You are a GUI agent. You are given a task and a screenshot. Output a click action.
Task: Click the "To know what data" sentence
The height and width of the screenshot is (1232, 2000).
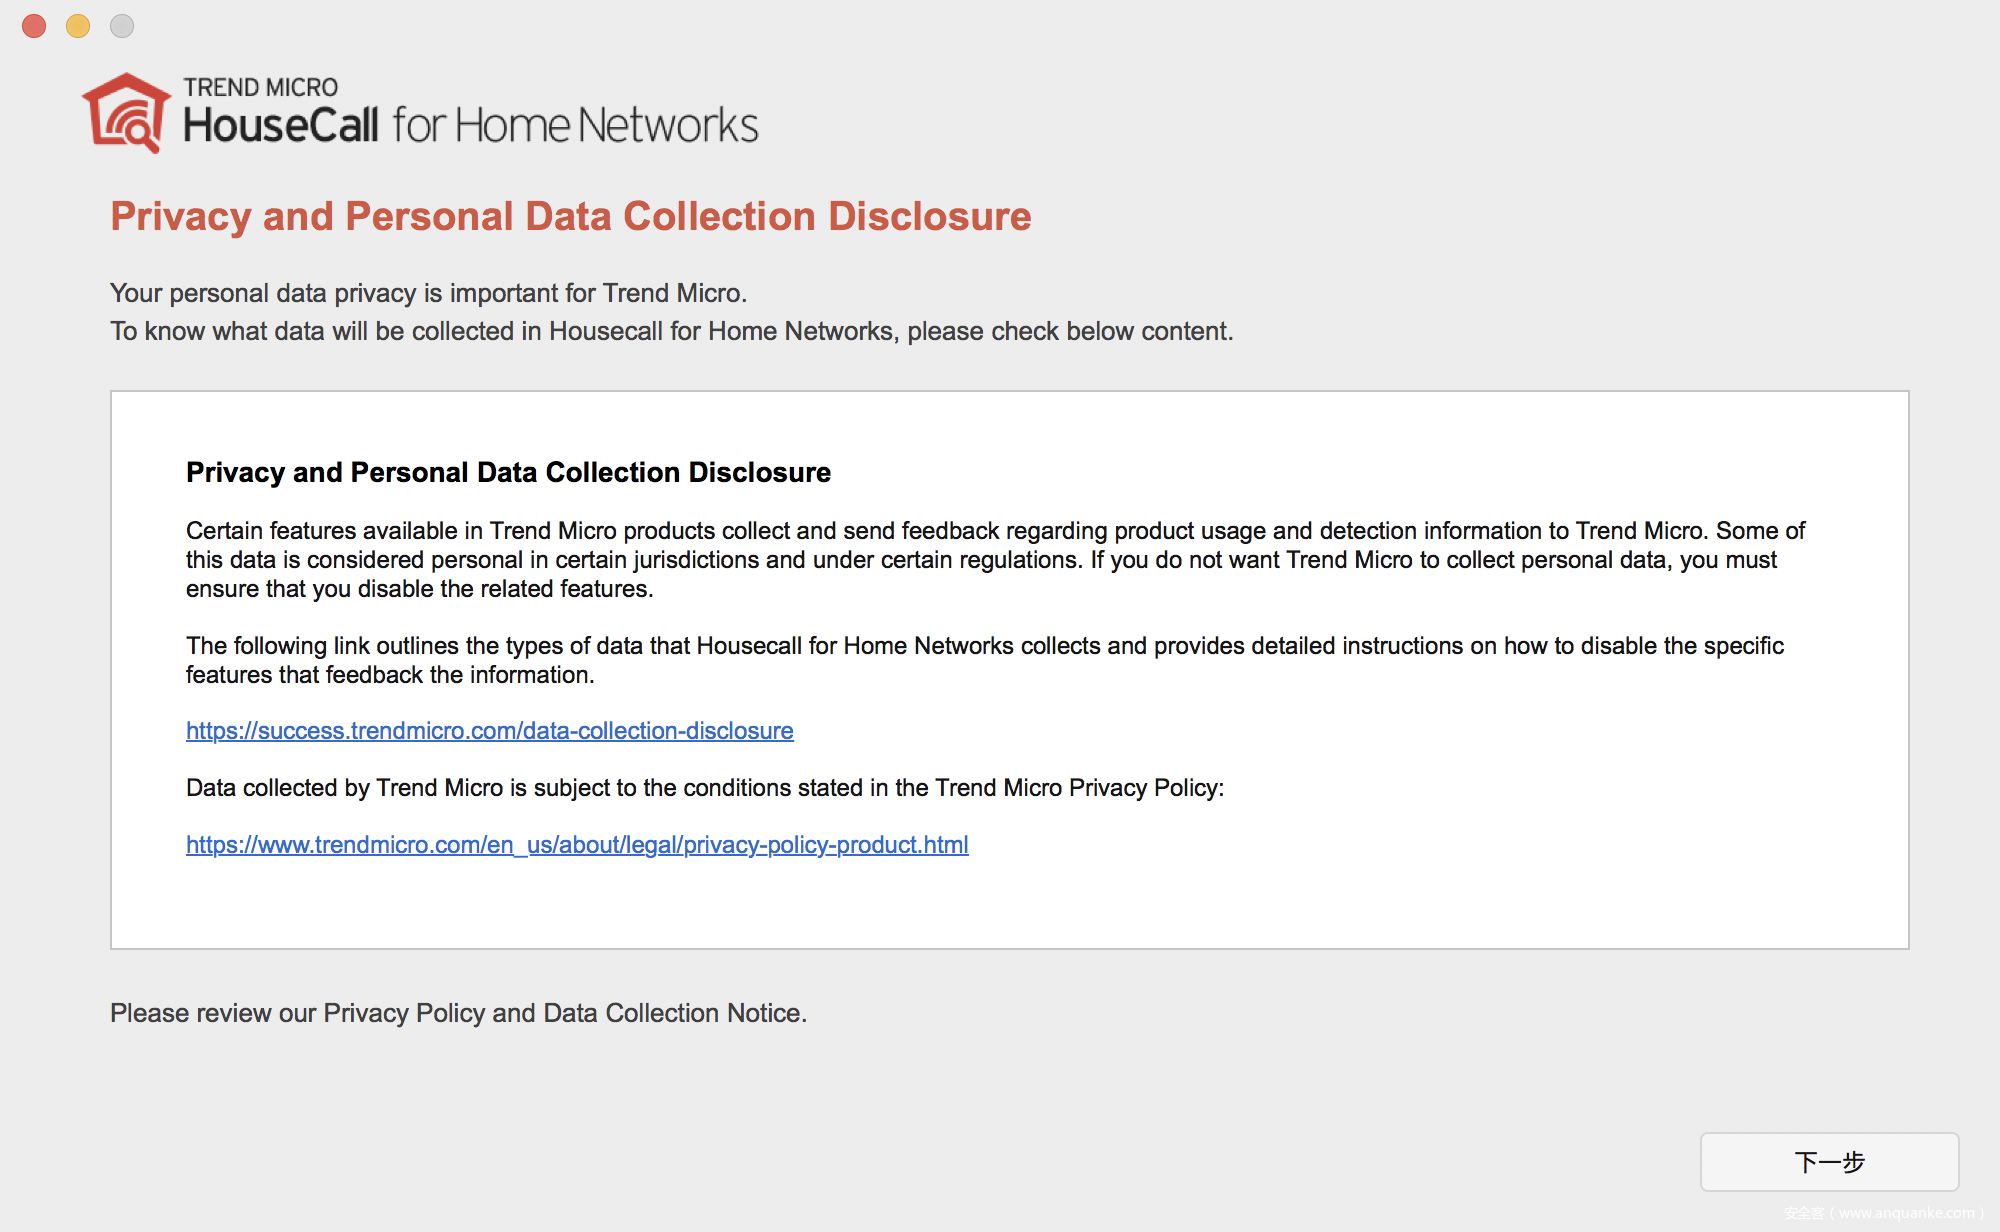(671, 331)
